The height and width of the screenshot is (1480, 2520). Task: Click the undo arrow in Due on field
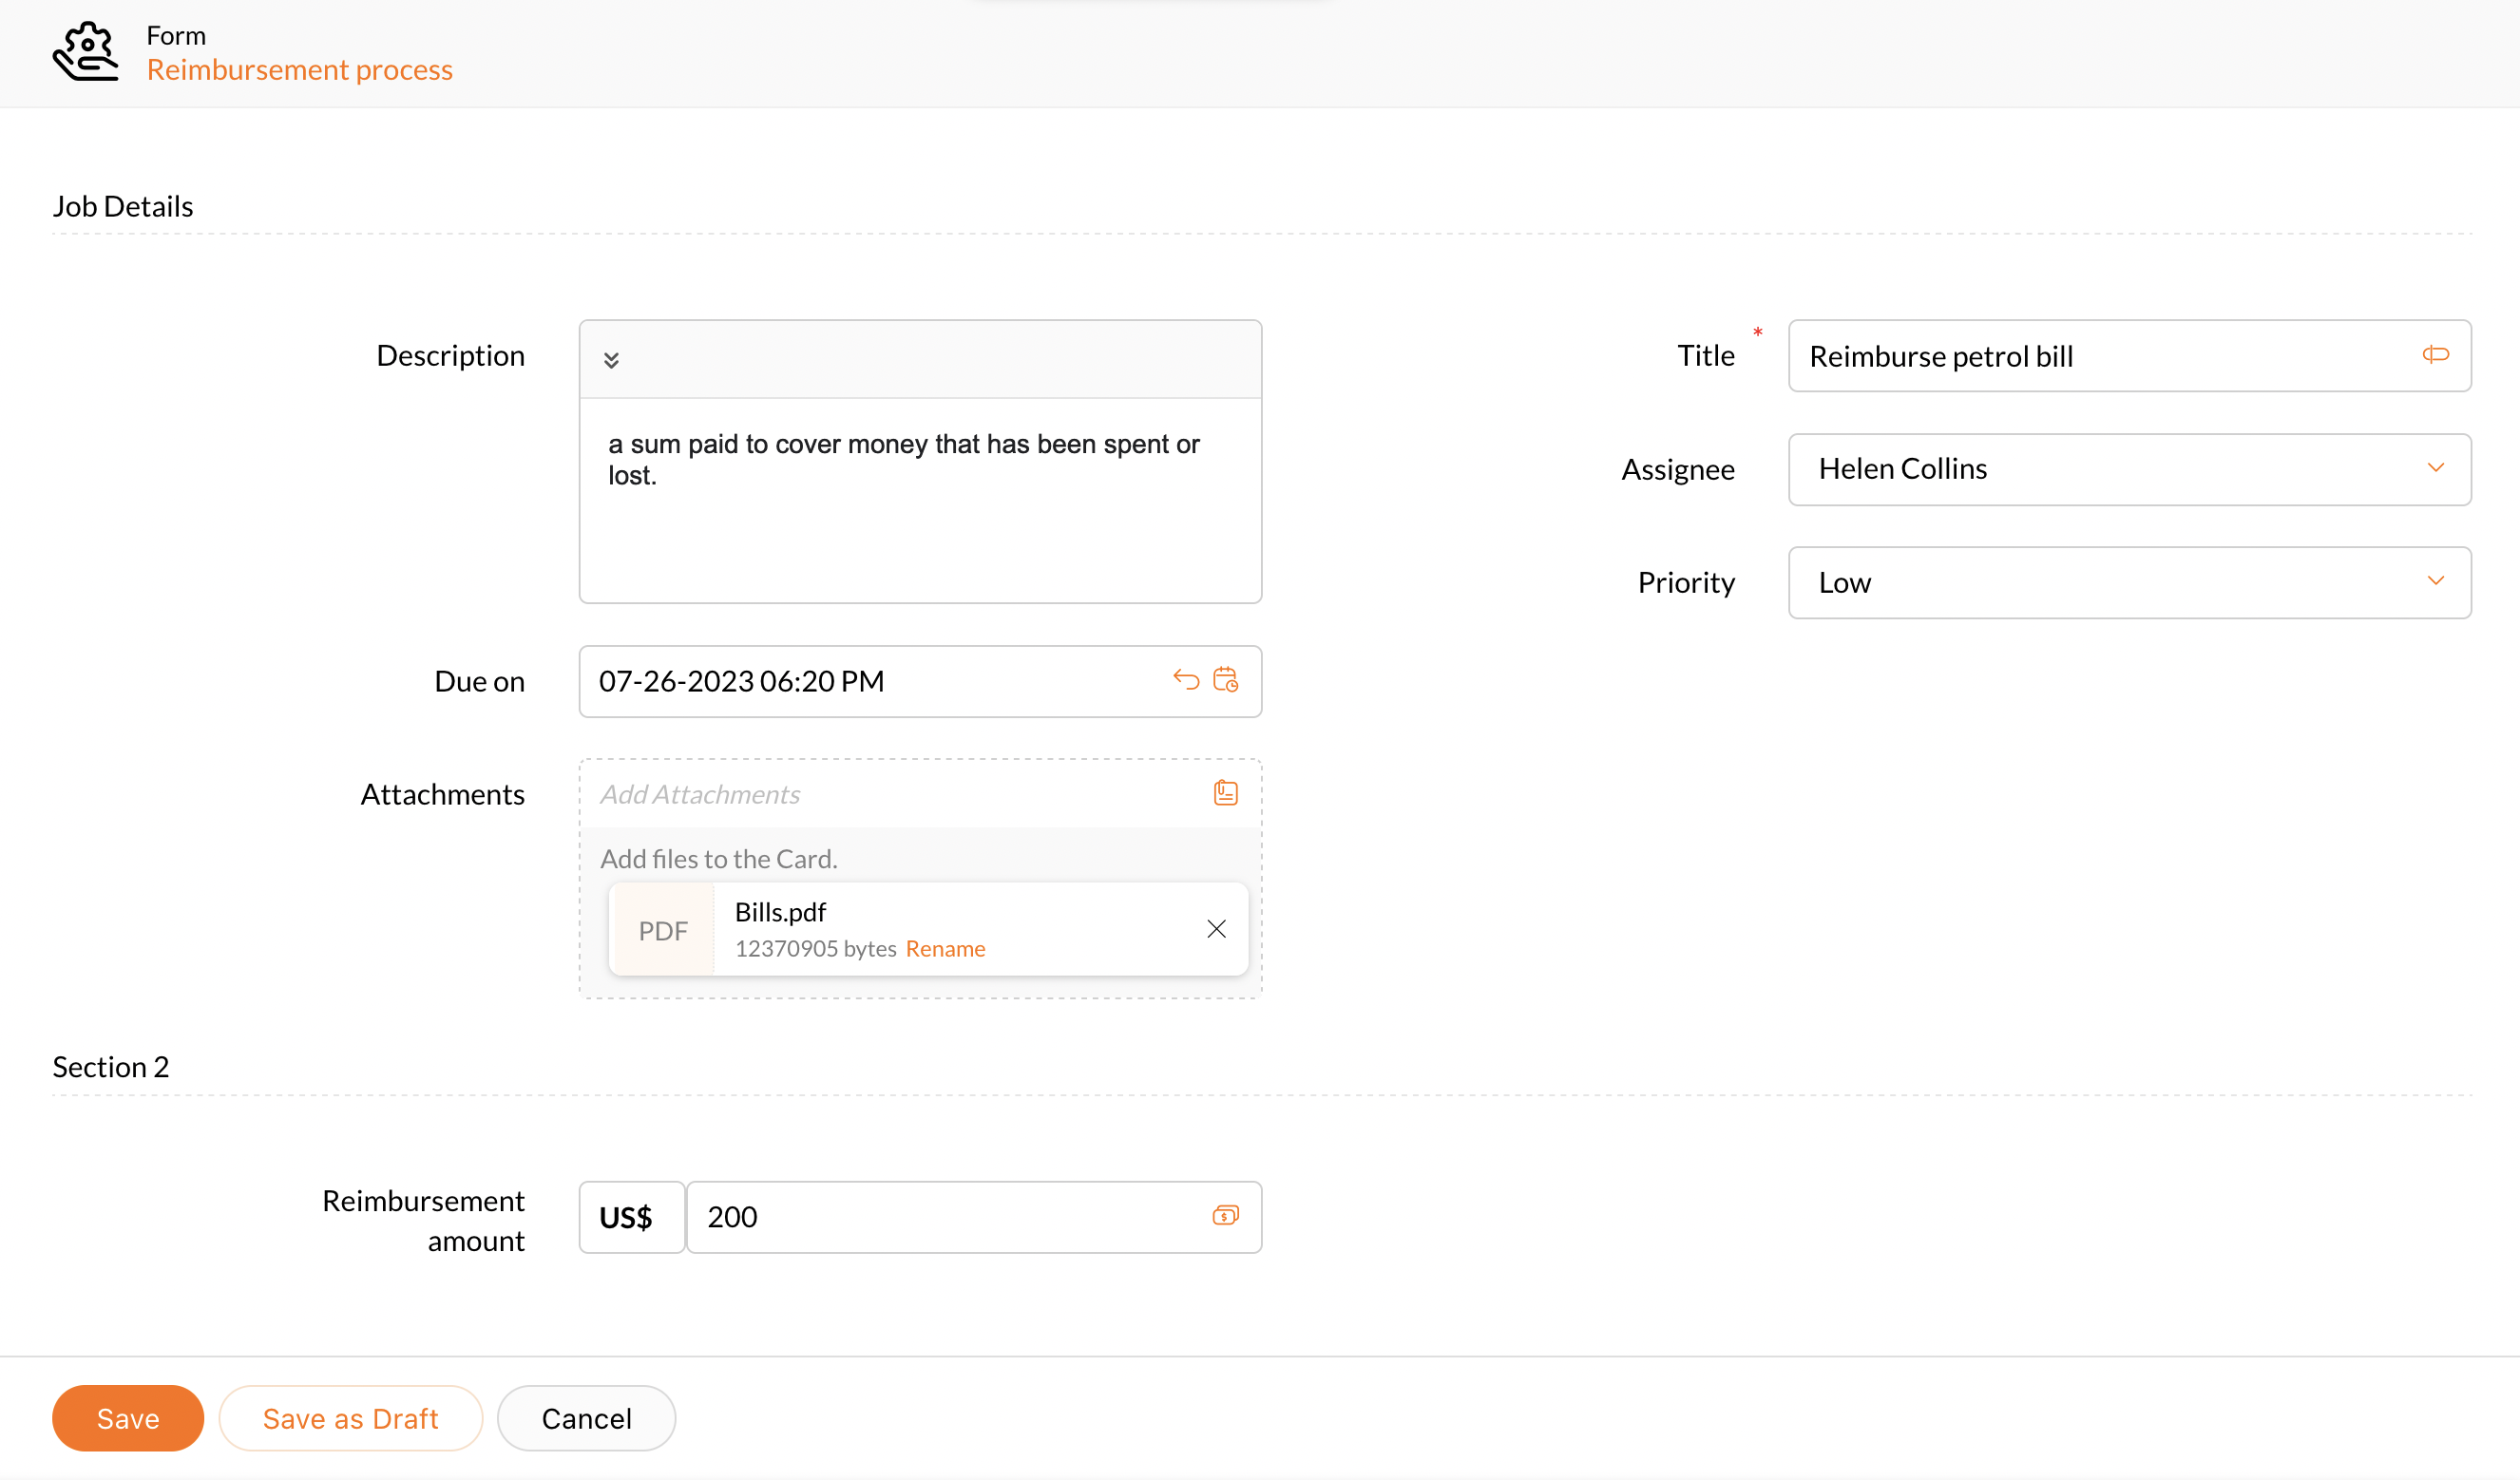coord(1186,680)
